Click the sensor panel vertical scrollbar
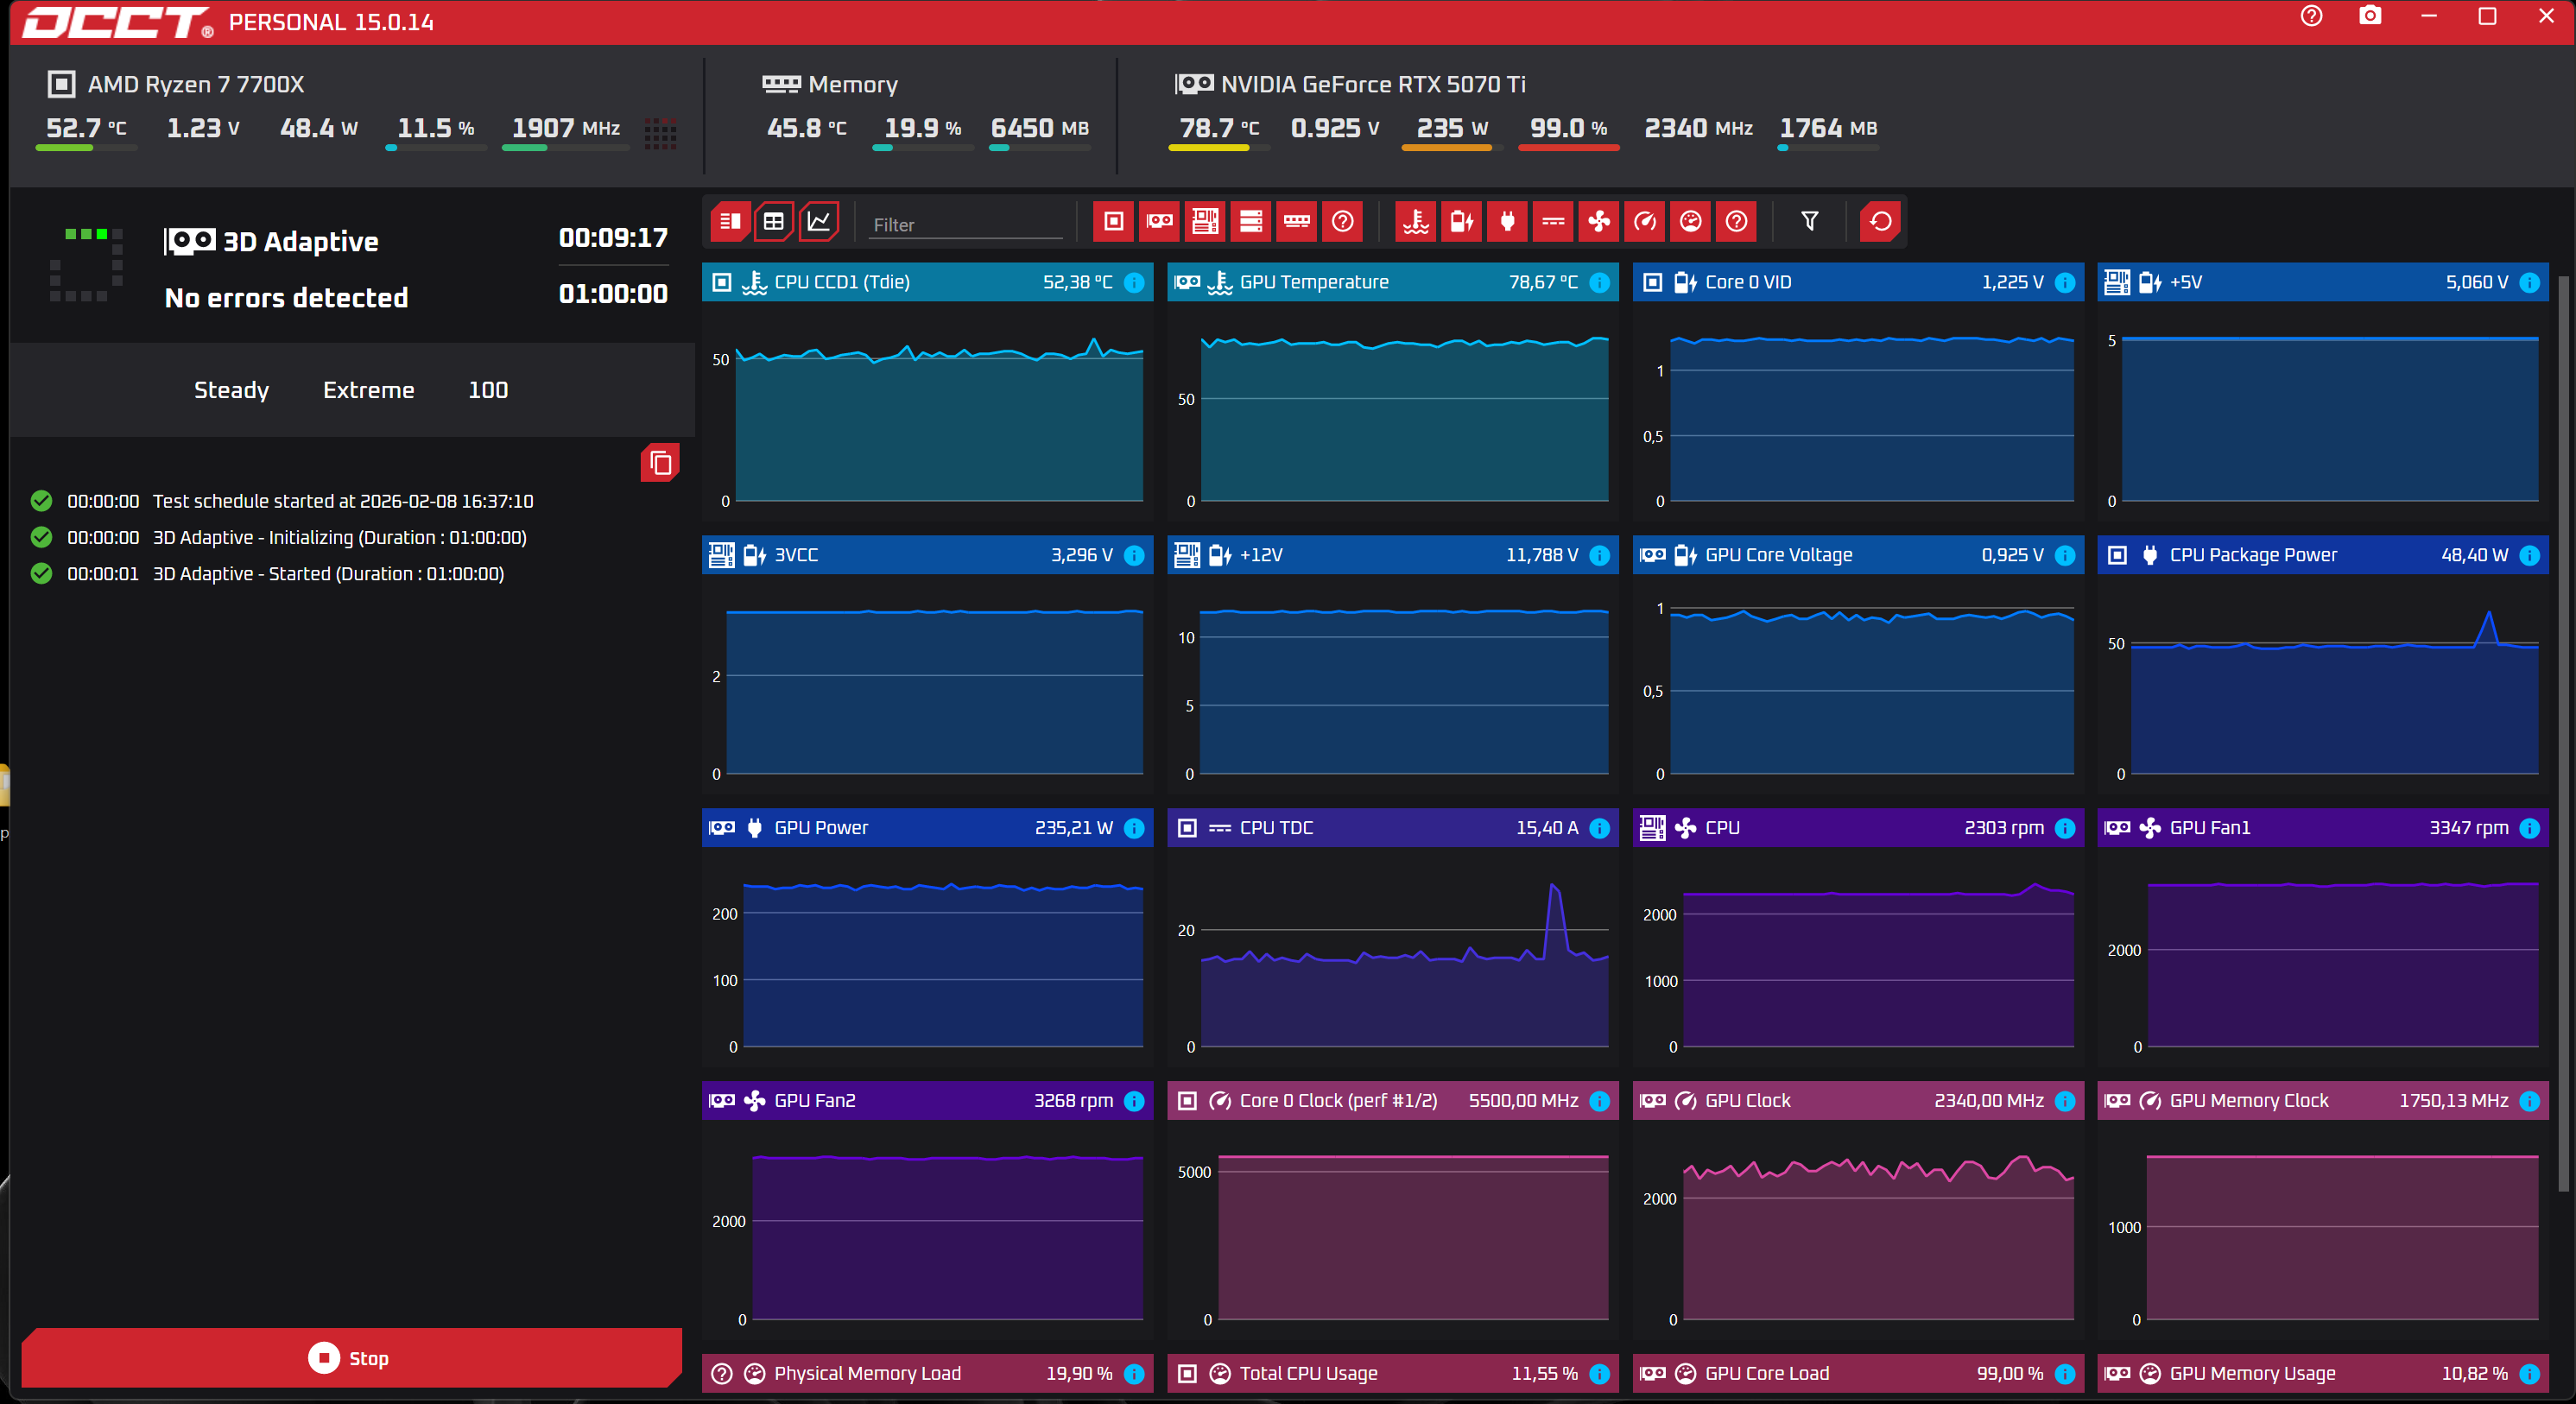Image resolution: width=2576 pixels, height=1404 pixels. click(2563, 735)
